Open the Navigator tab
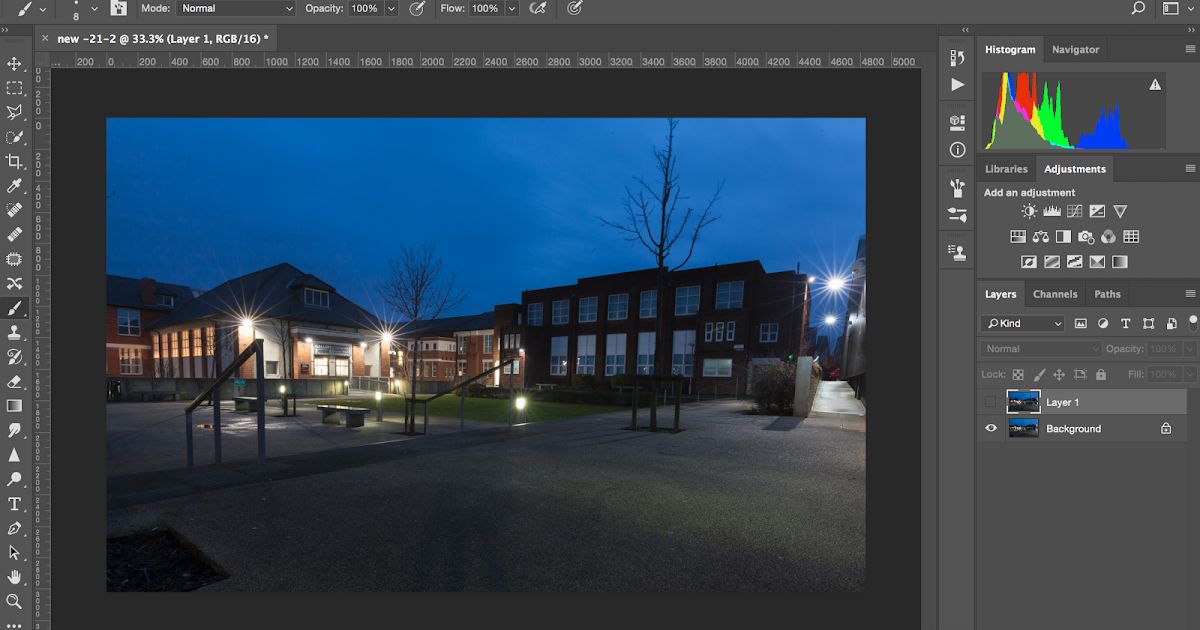Viewport: 1200px width, 630px height. (x=1076, y=48)
